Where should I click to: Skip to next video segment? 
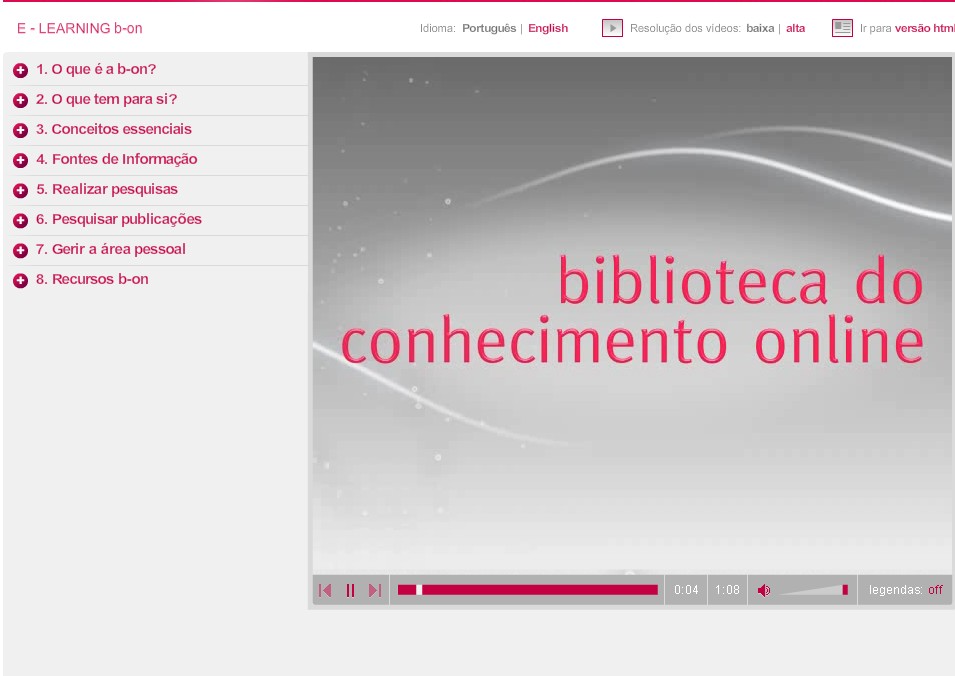pos(375,590)
